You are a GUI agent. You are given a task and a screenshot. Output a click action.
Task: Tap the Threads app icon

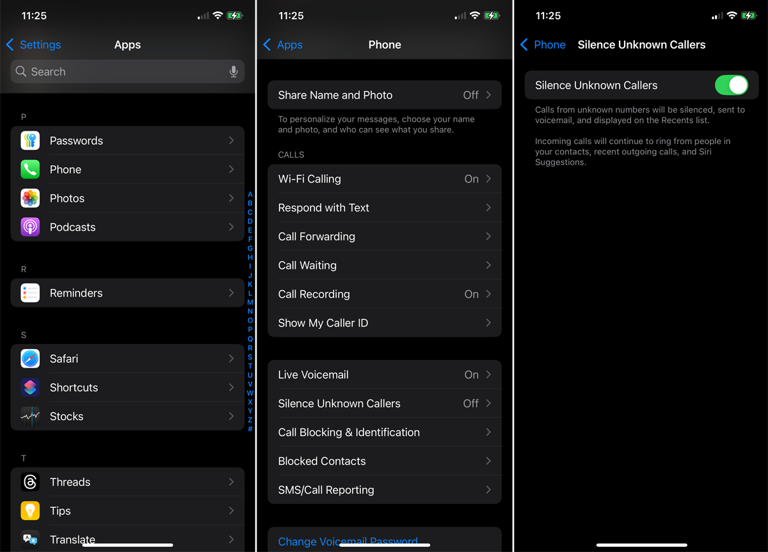point(30,482)
